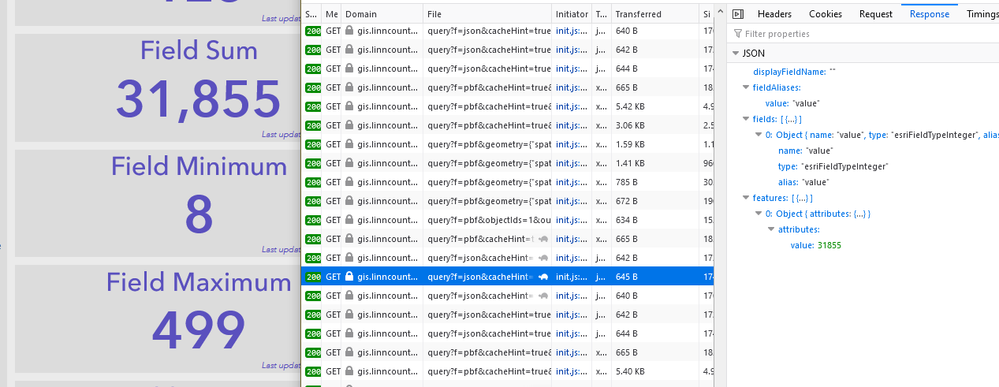Open the Request tab
This screenshot has height=387, width=999.
[875, 14]
